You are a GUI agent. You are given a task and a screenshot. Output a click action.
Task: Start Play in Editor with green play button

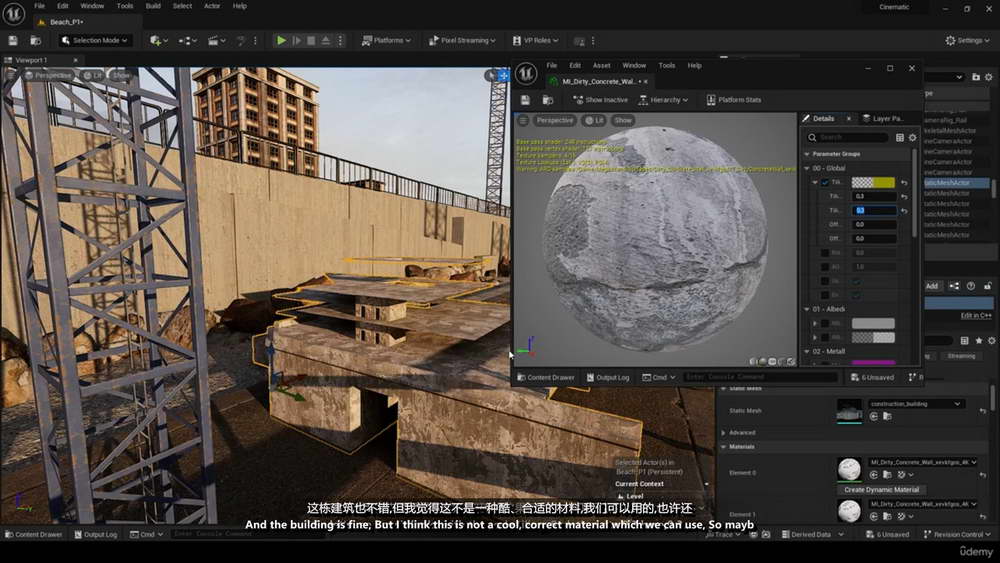pyautogui.click(x=281, y=40)
